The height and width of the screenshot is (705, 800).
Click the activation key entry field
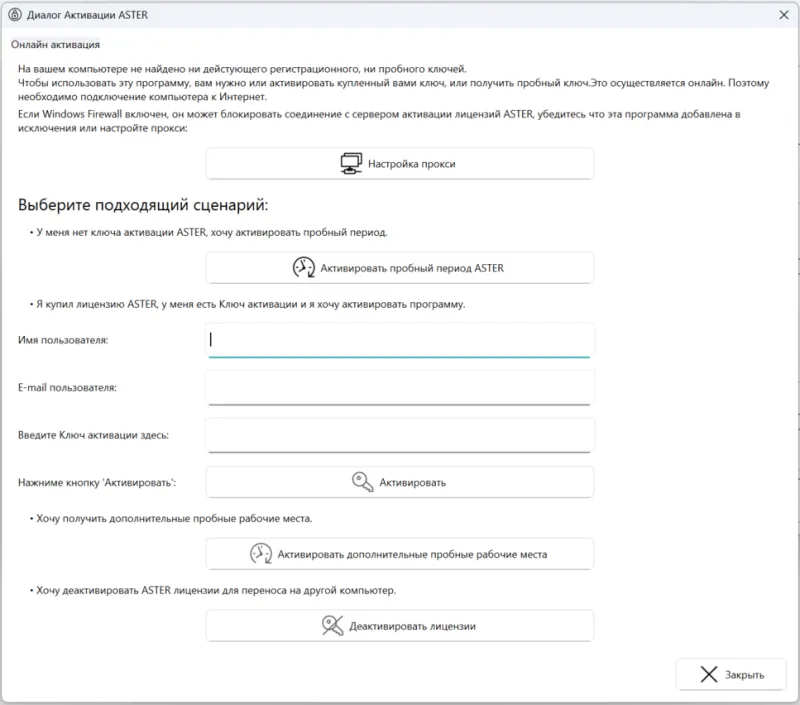click(400, 435)
